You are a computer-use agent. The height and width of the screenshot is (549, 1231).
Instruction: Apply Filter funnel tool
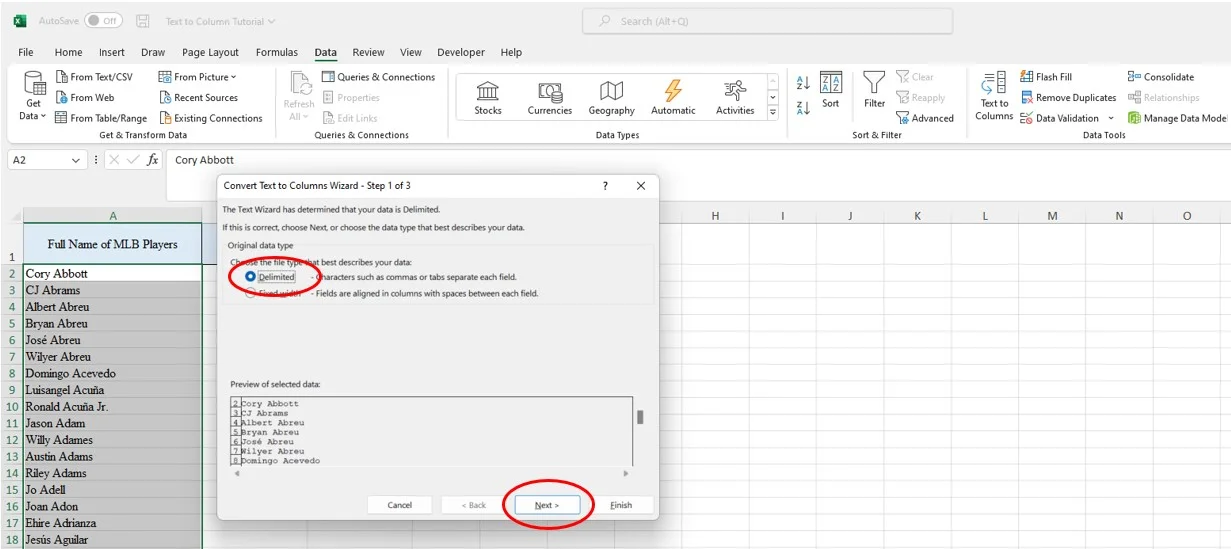click(874, 90)
